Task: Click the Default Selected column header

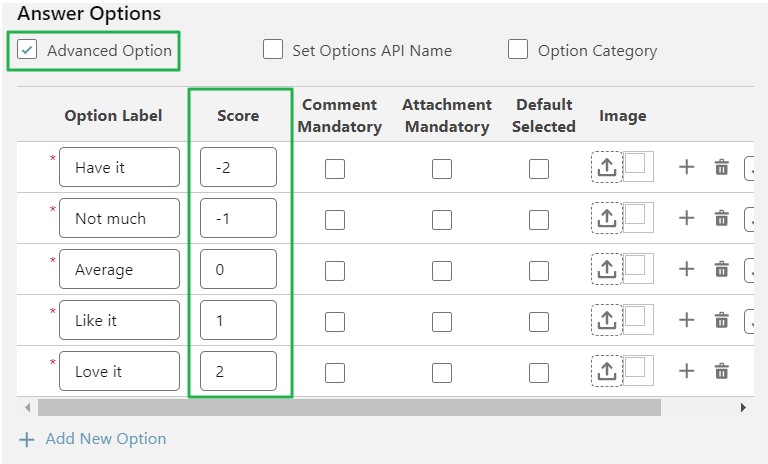Action: point(544,116)
